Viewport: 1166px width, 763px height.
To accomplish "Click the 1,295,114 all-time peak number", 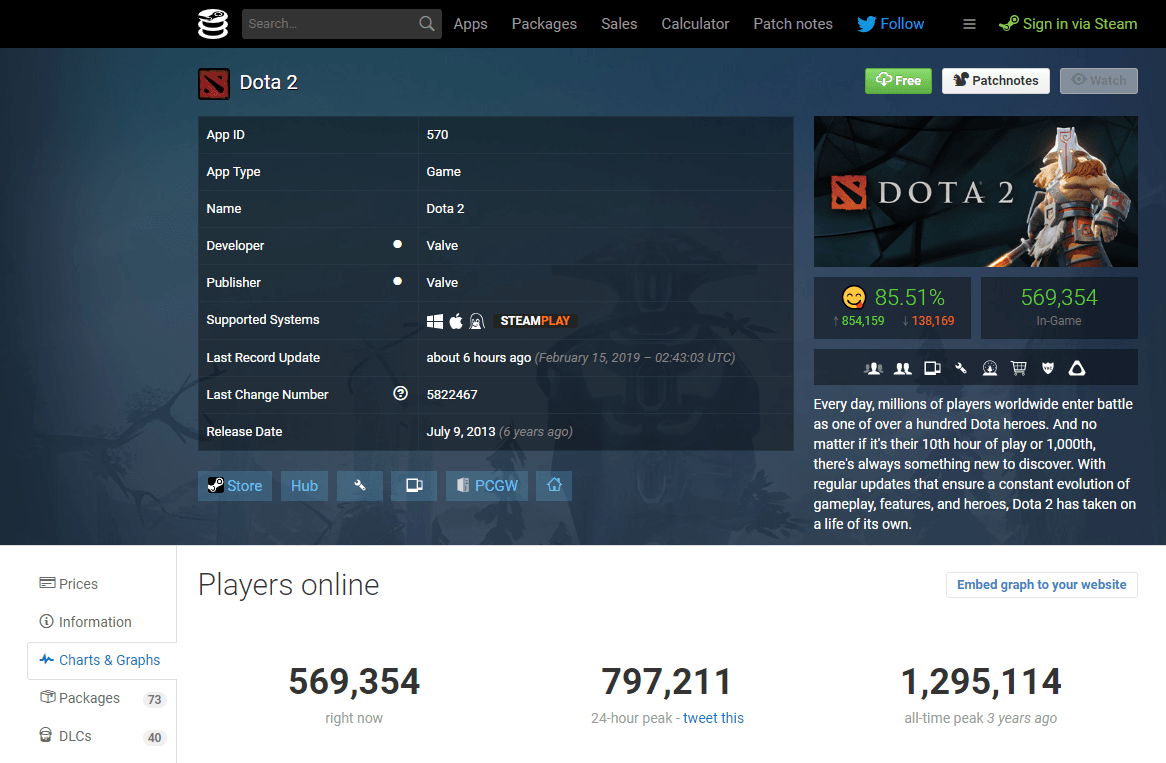I will coord(980,681).
